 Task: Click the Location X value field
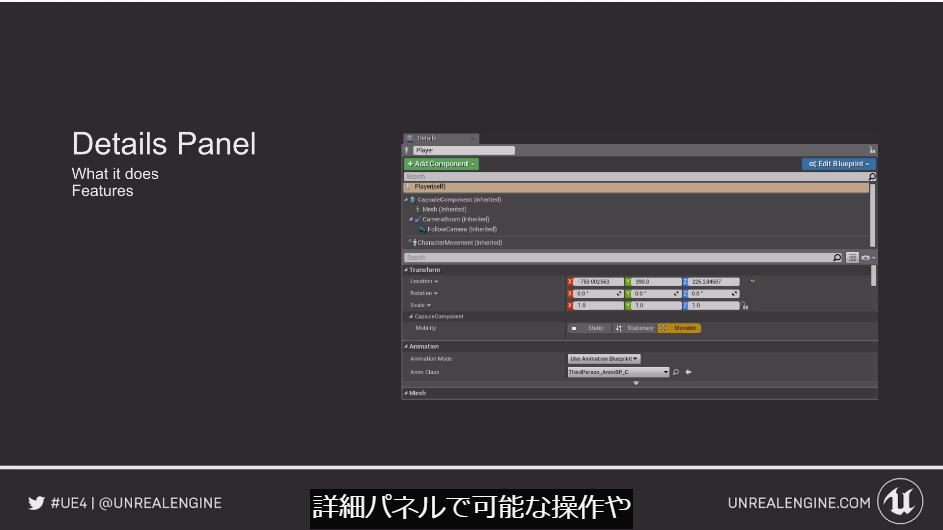click(598, 282)
